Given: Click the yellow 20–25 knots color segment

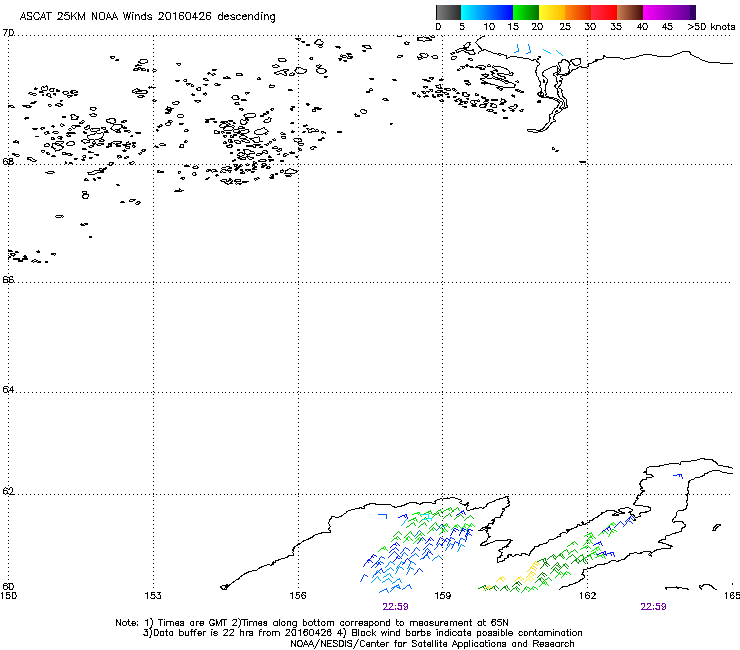Looking at the screenshot, I should click(552, 12).
